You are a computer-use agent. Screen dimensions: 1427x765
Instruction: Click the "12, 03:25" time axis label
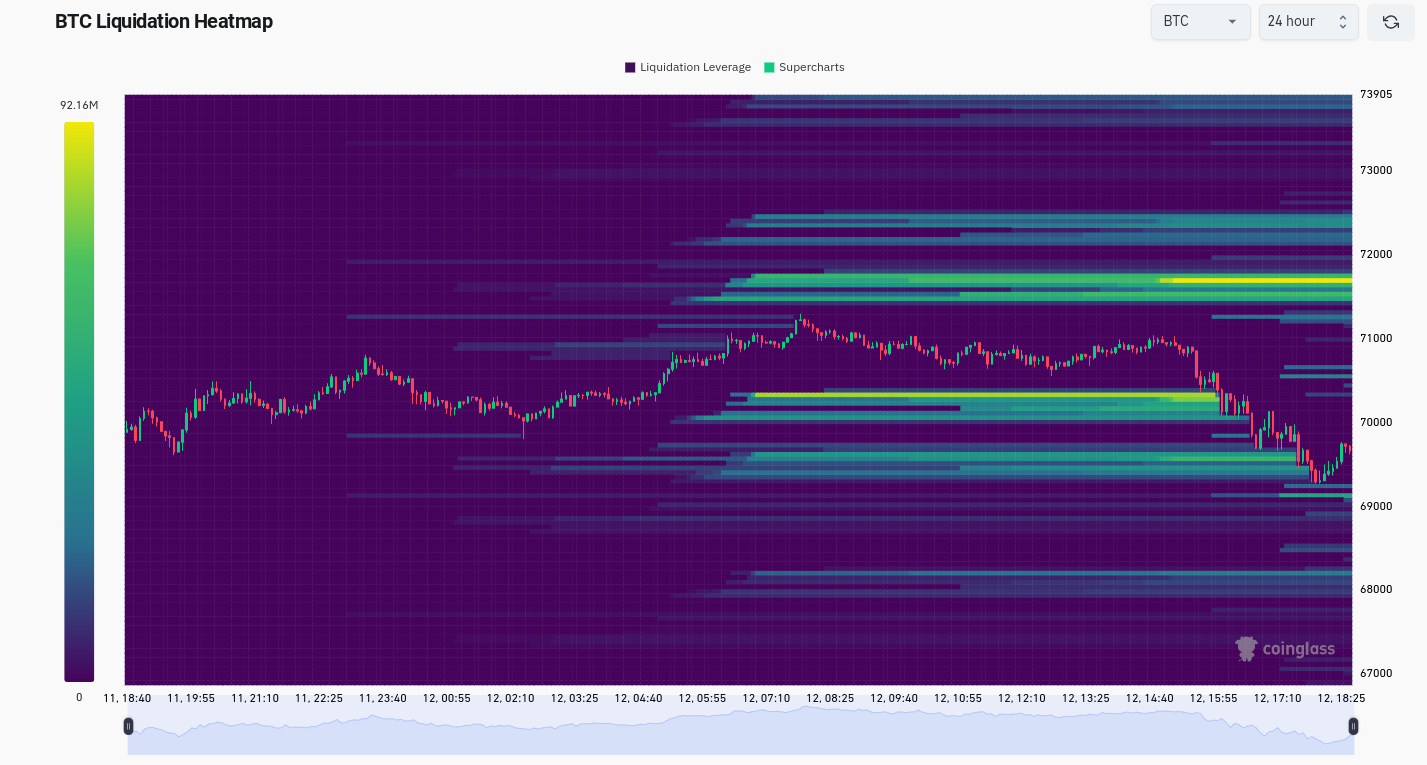coord(575,698)
